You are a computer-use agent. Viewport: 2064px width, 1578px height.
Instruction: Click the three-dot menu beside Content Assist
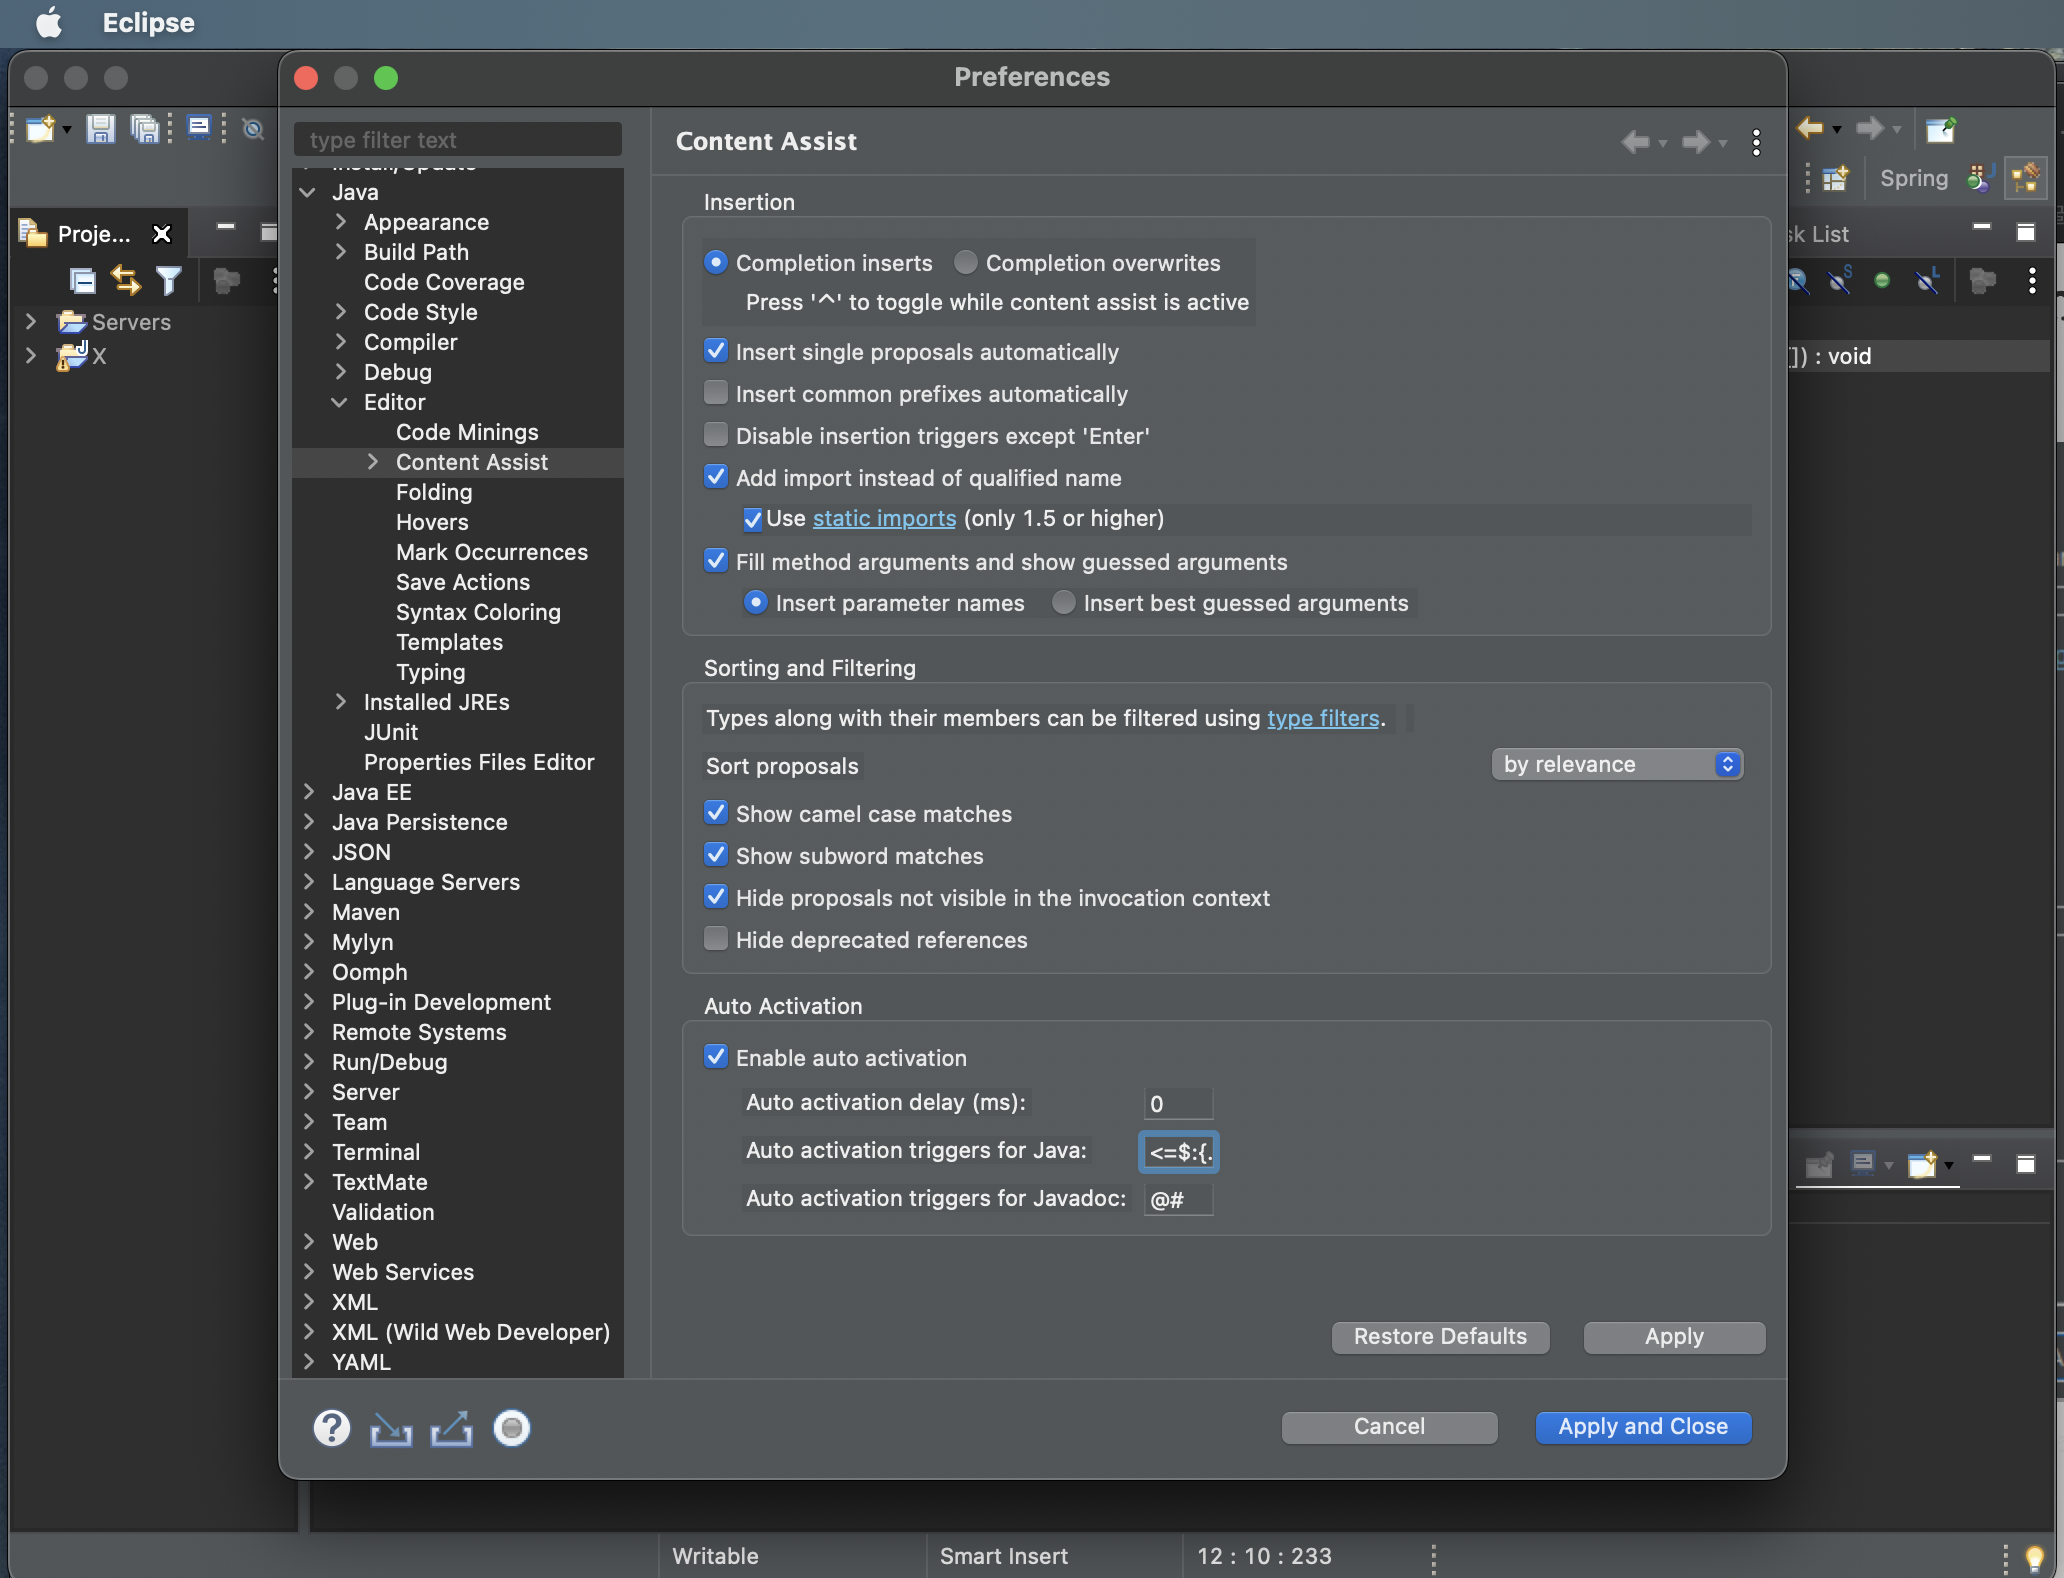click(x=1756, y=142)
